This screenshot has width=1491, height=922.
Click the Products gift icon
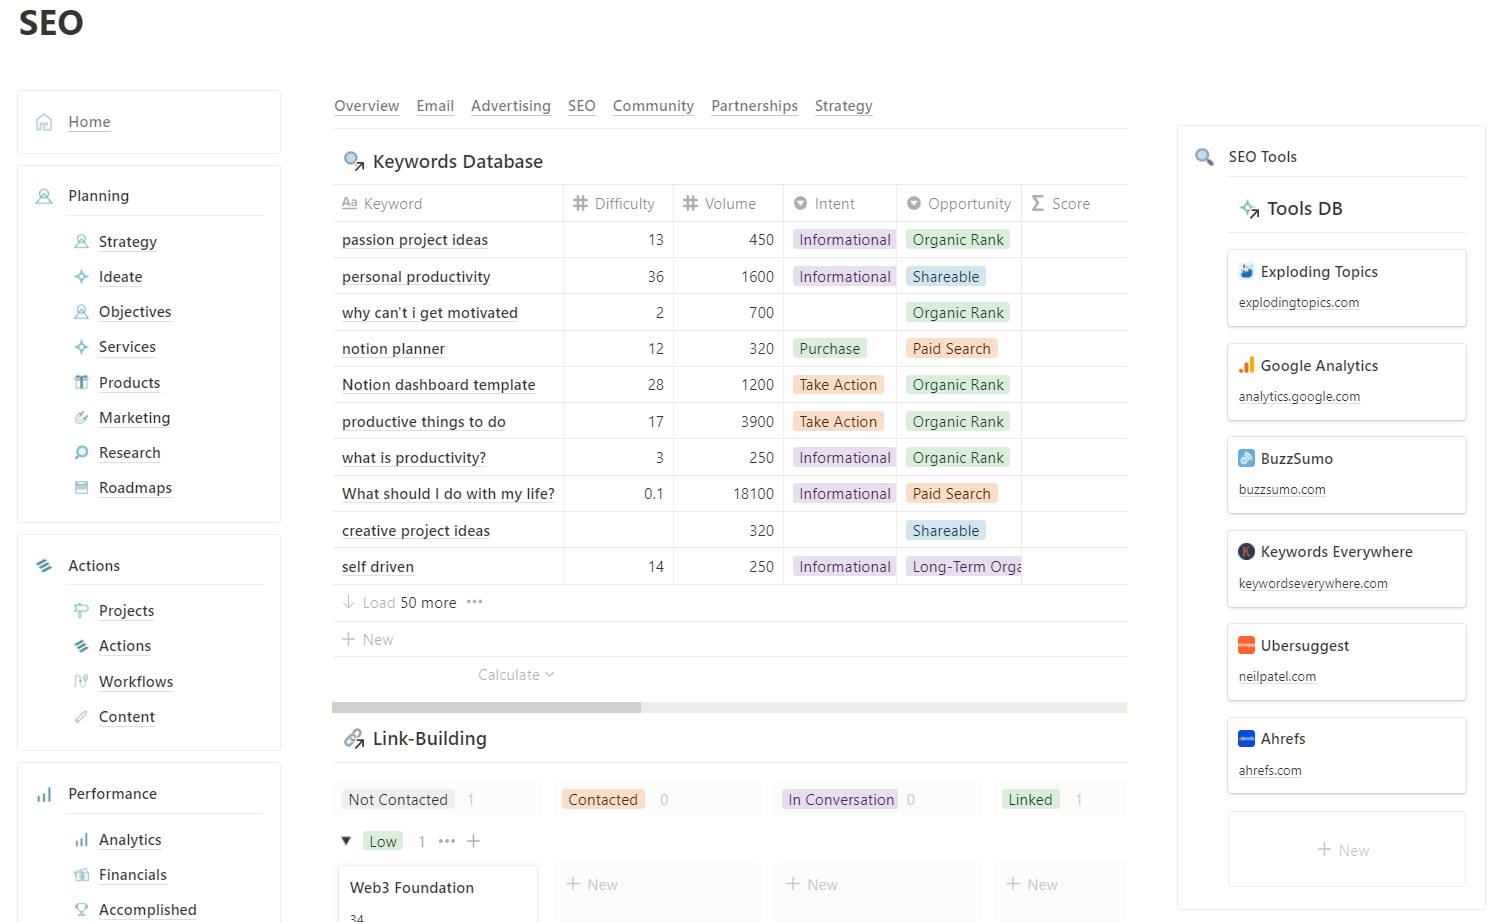(x=81, y=382)
